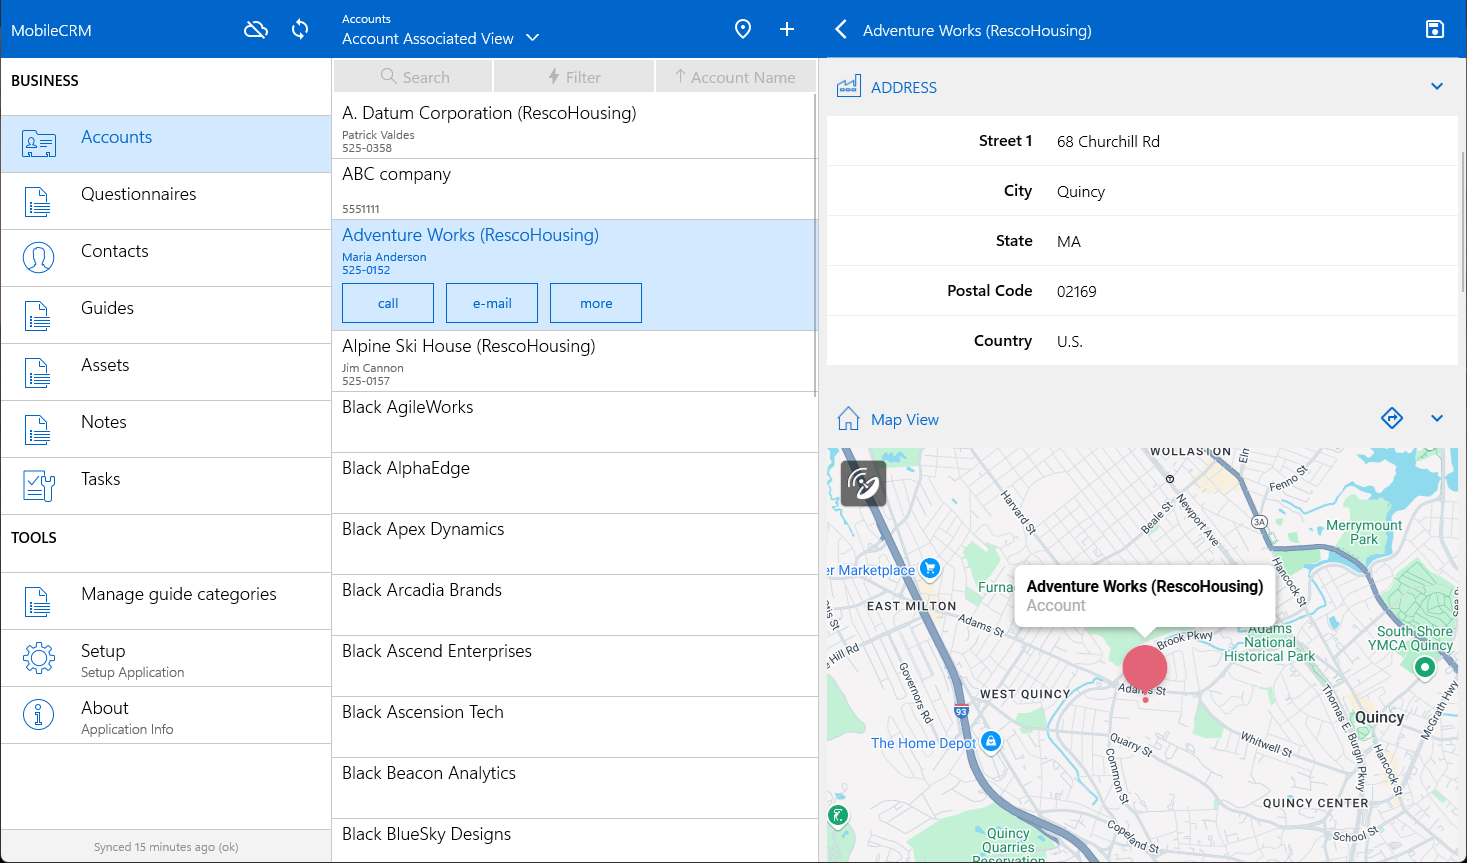Select ABC company account
1467x863 pixels.
coord(574,189)
